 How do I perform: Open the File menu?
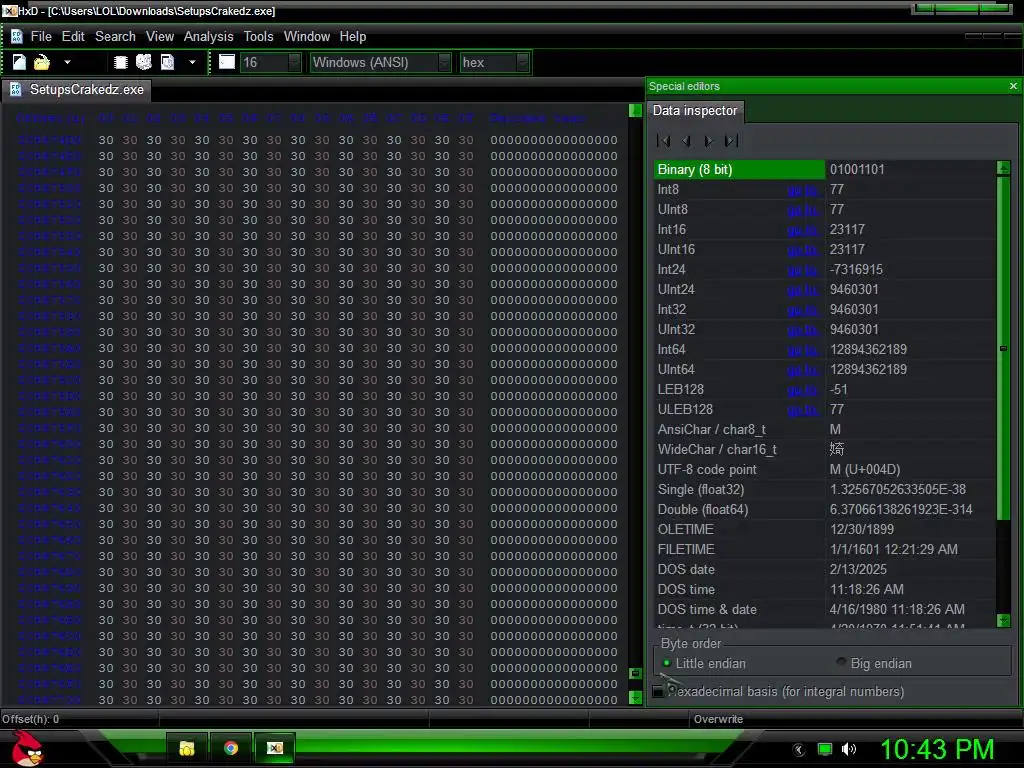tap(41, 37)
